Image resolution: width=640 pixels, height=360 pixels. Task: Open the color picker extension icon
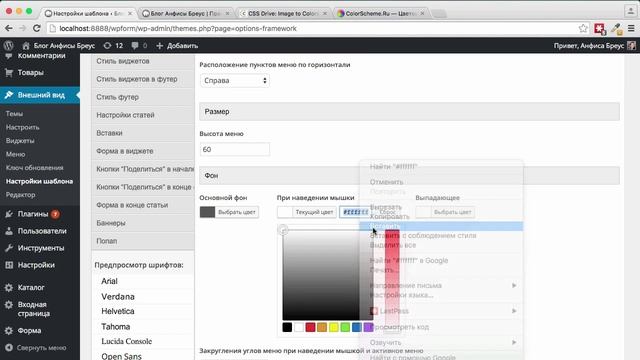(x=616, y=29)
